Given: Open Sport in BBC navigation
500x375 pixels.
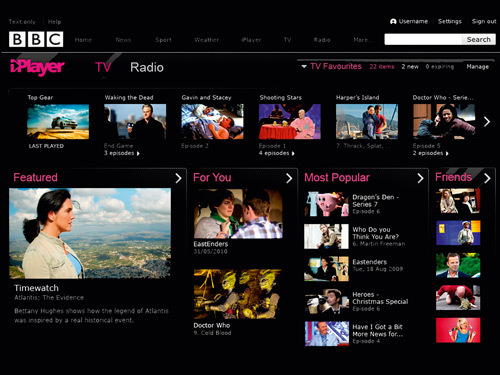Looking at the screenshot, I should [163, 40].
